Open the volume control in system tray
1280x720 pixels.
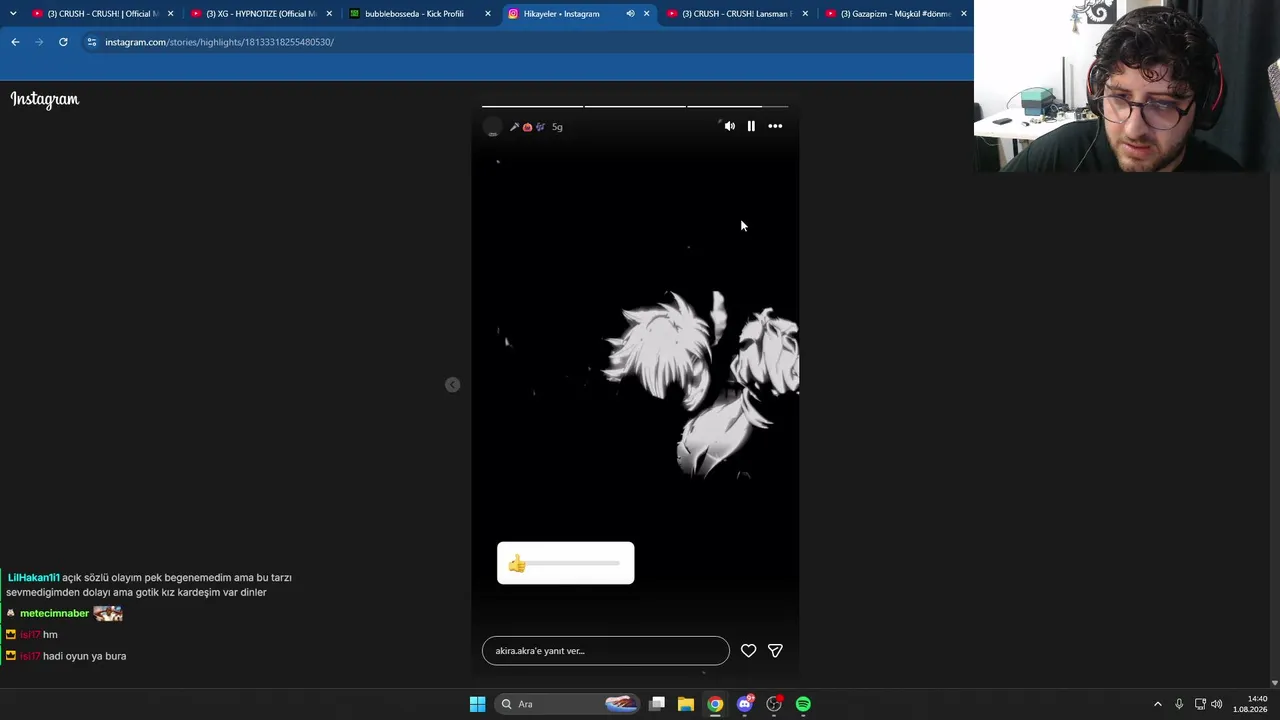[x=1217, y=704]
